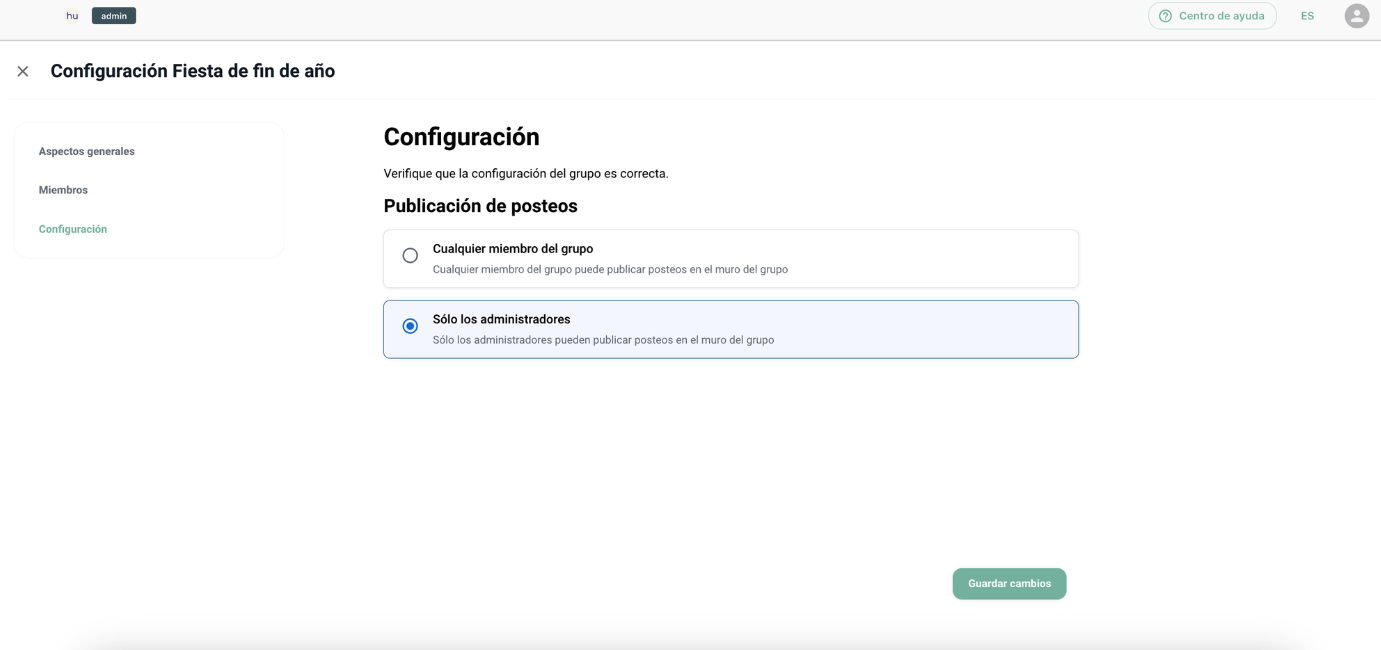Click the page title 'Configuración Fiesta de fin de año'

coord(192,71)
